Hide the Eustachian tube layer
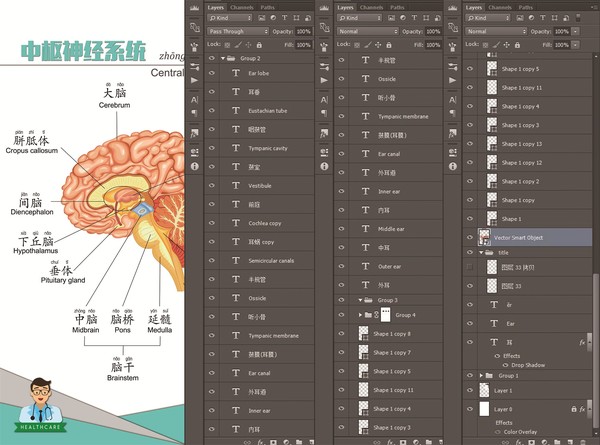600x445 pixels. pyautogui.click(x=212, y=111)
